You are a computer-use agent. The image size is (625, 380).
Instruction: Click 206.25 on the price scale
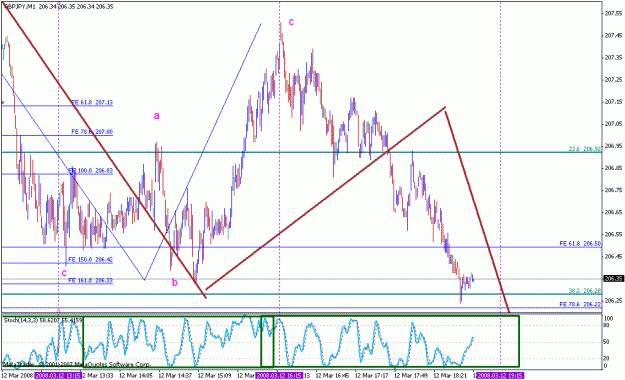[x=613, y=301]
